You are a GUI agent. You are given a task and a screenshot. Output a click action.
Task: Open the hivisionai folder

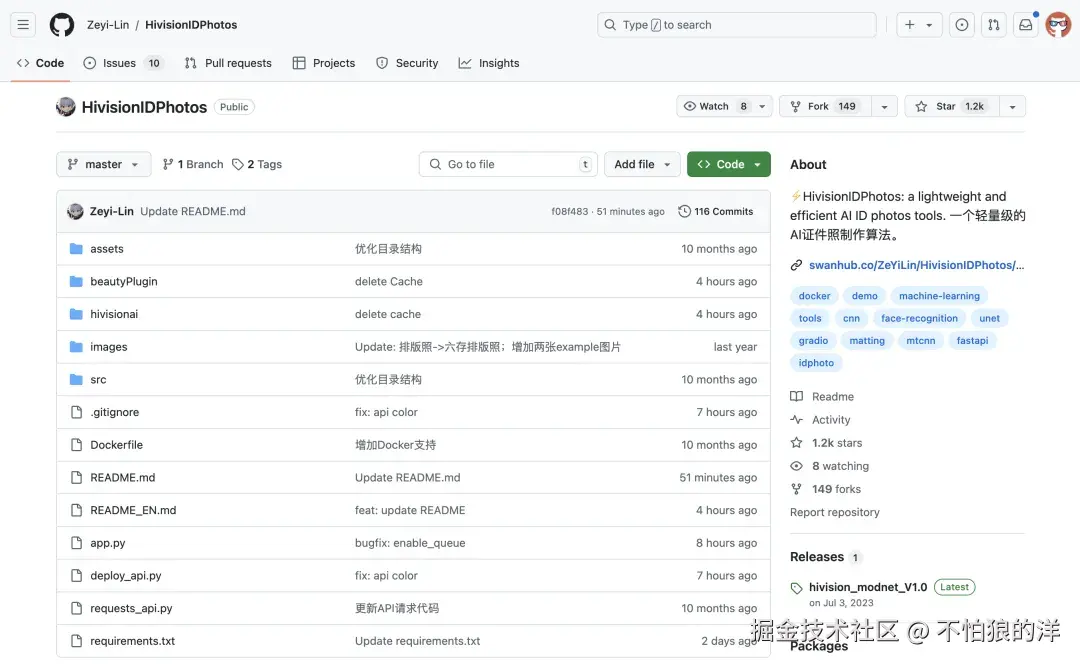[x=114, y=314]
